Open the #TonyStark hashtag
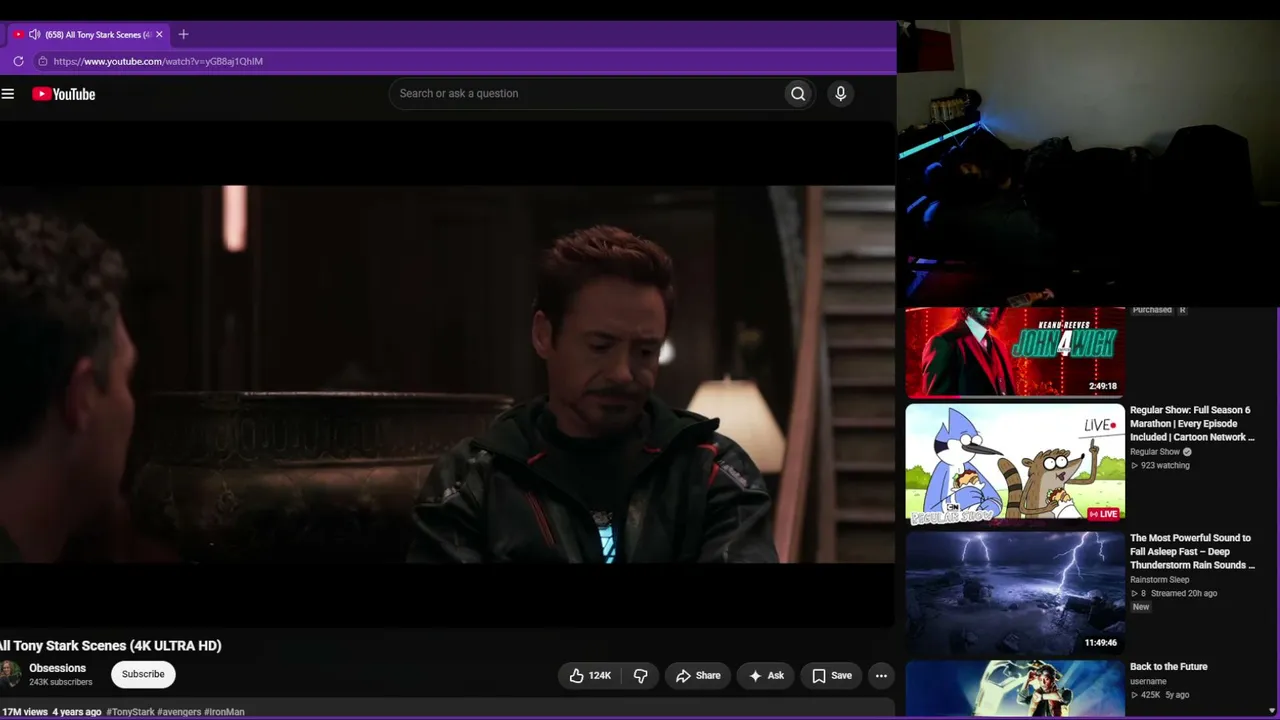 point(131,712)
